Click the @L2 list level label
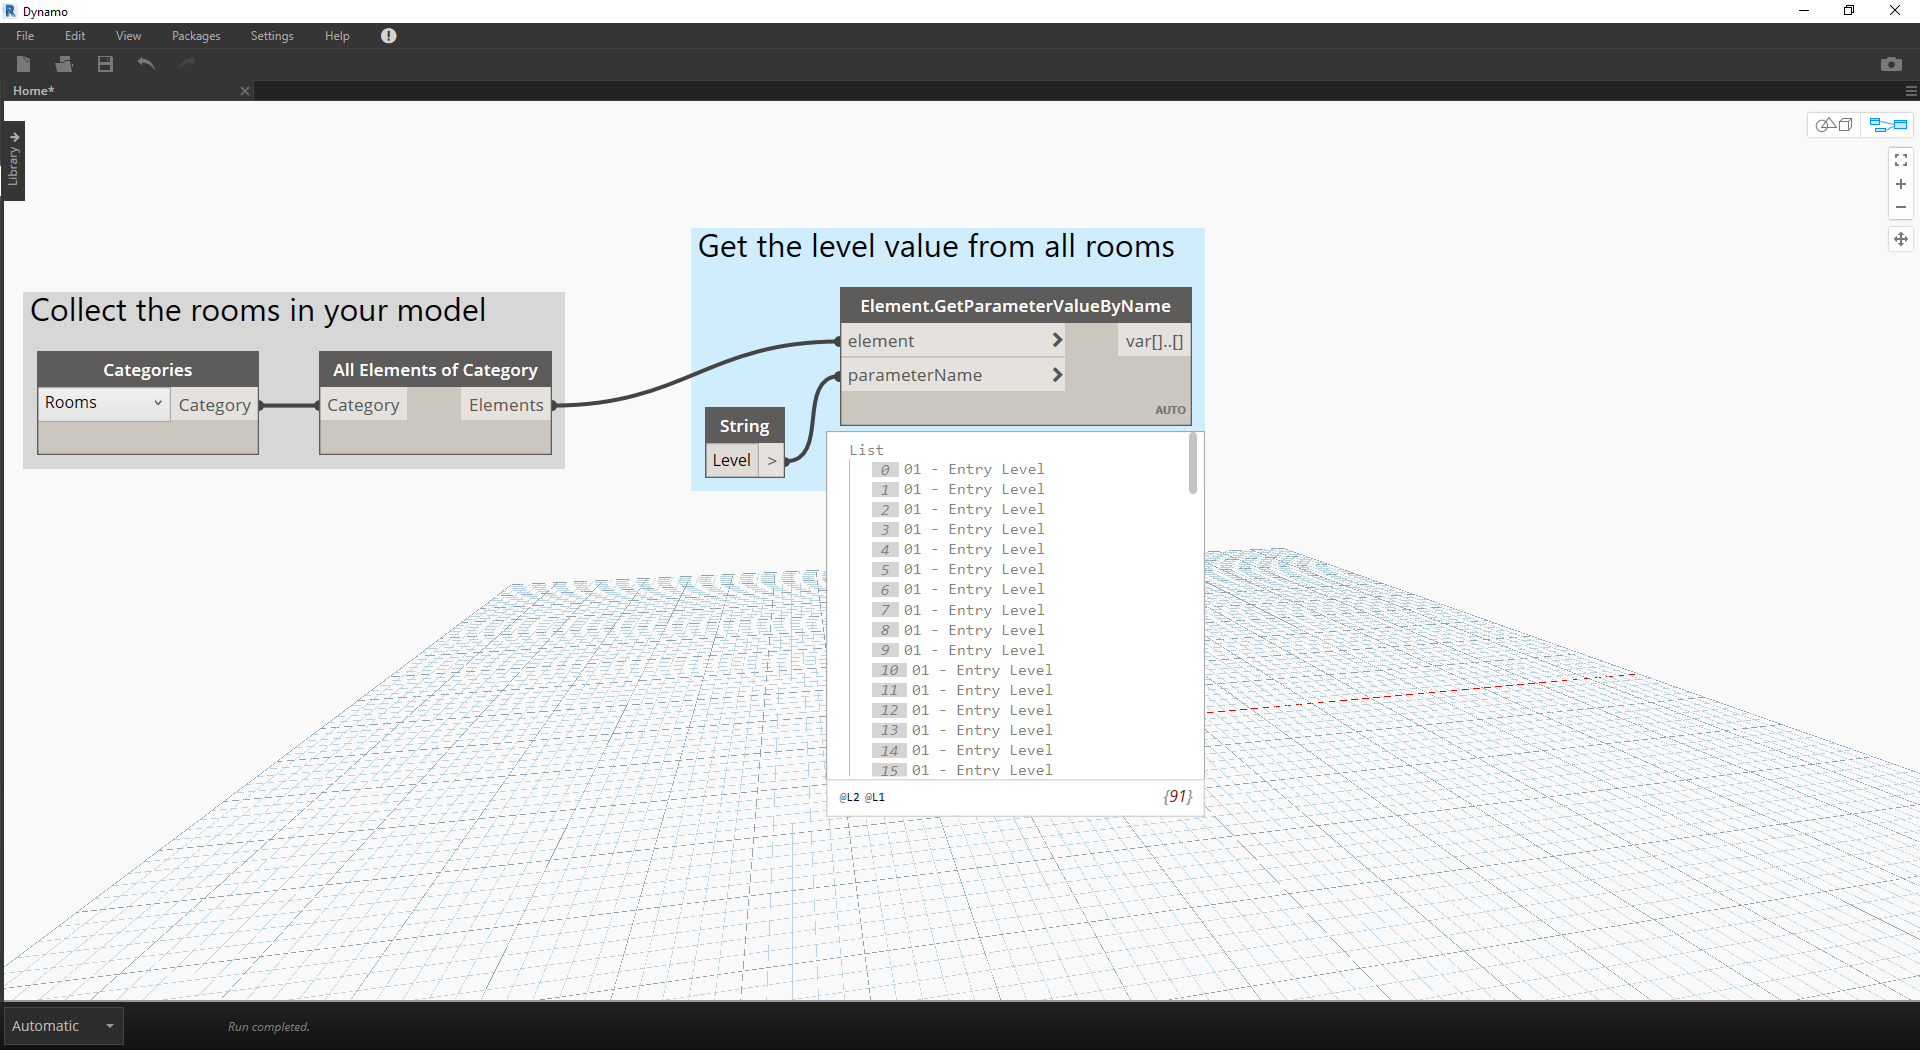This screenshot has height=1050, width=1920. click(849, 797)
